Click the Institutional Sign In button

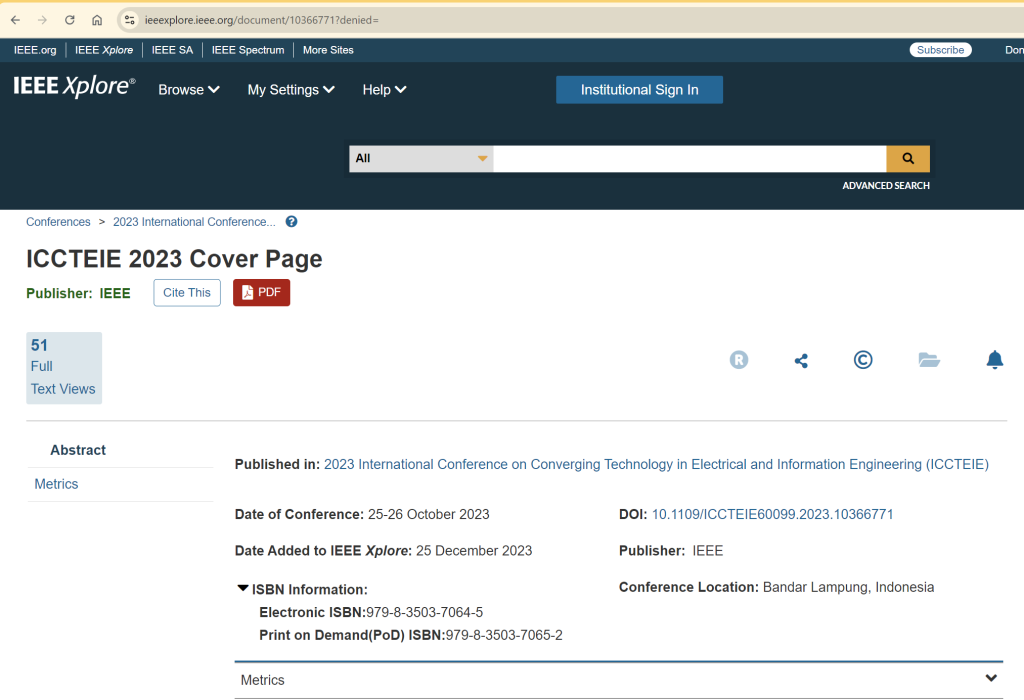(x=639, y=90)
